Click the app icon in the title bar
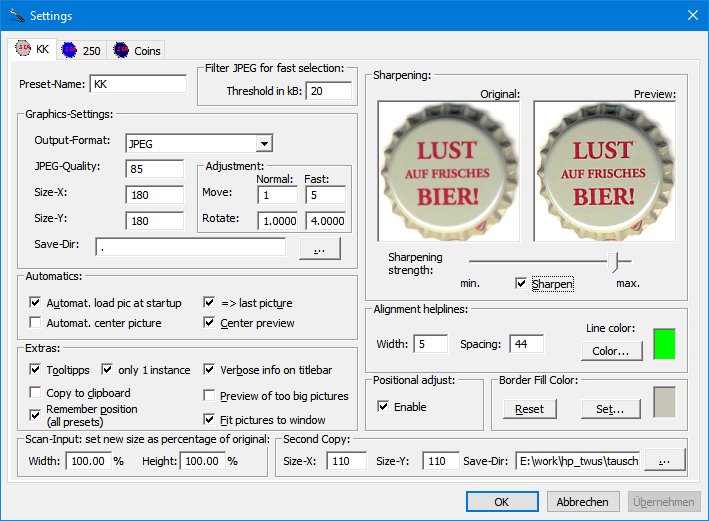The width and height of the screenshot is (709, 521). [16, 16]
